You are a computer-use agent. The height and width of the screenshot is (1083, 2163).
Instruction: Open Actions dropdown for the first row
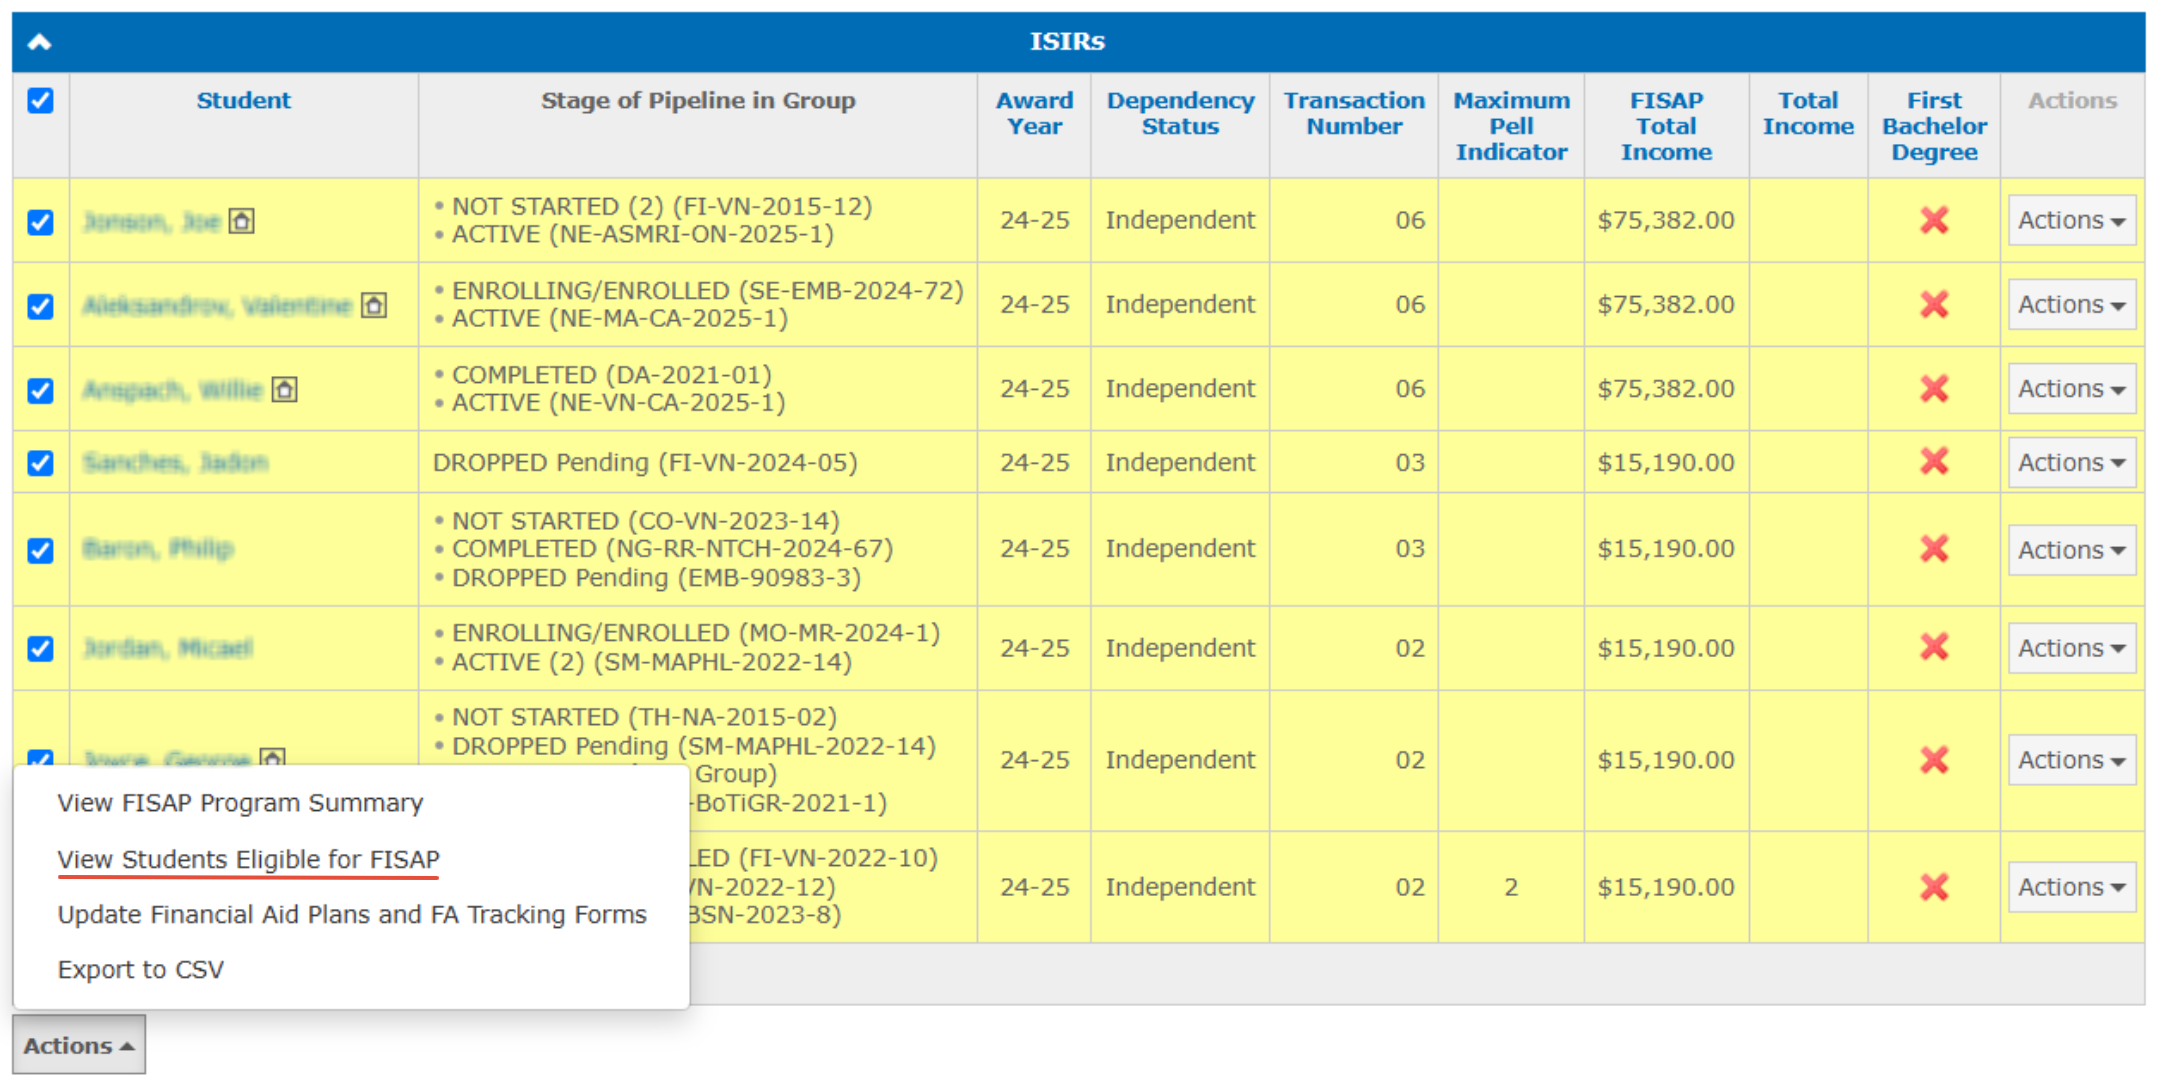[2071, 221]
